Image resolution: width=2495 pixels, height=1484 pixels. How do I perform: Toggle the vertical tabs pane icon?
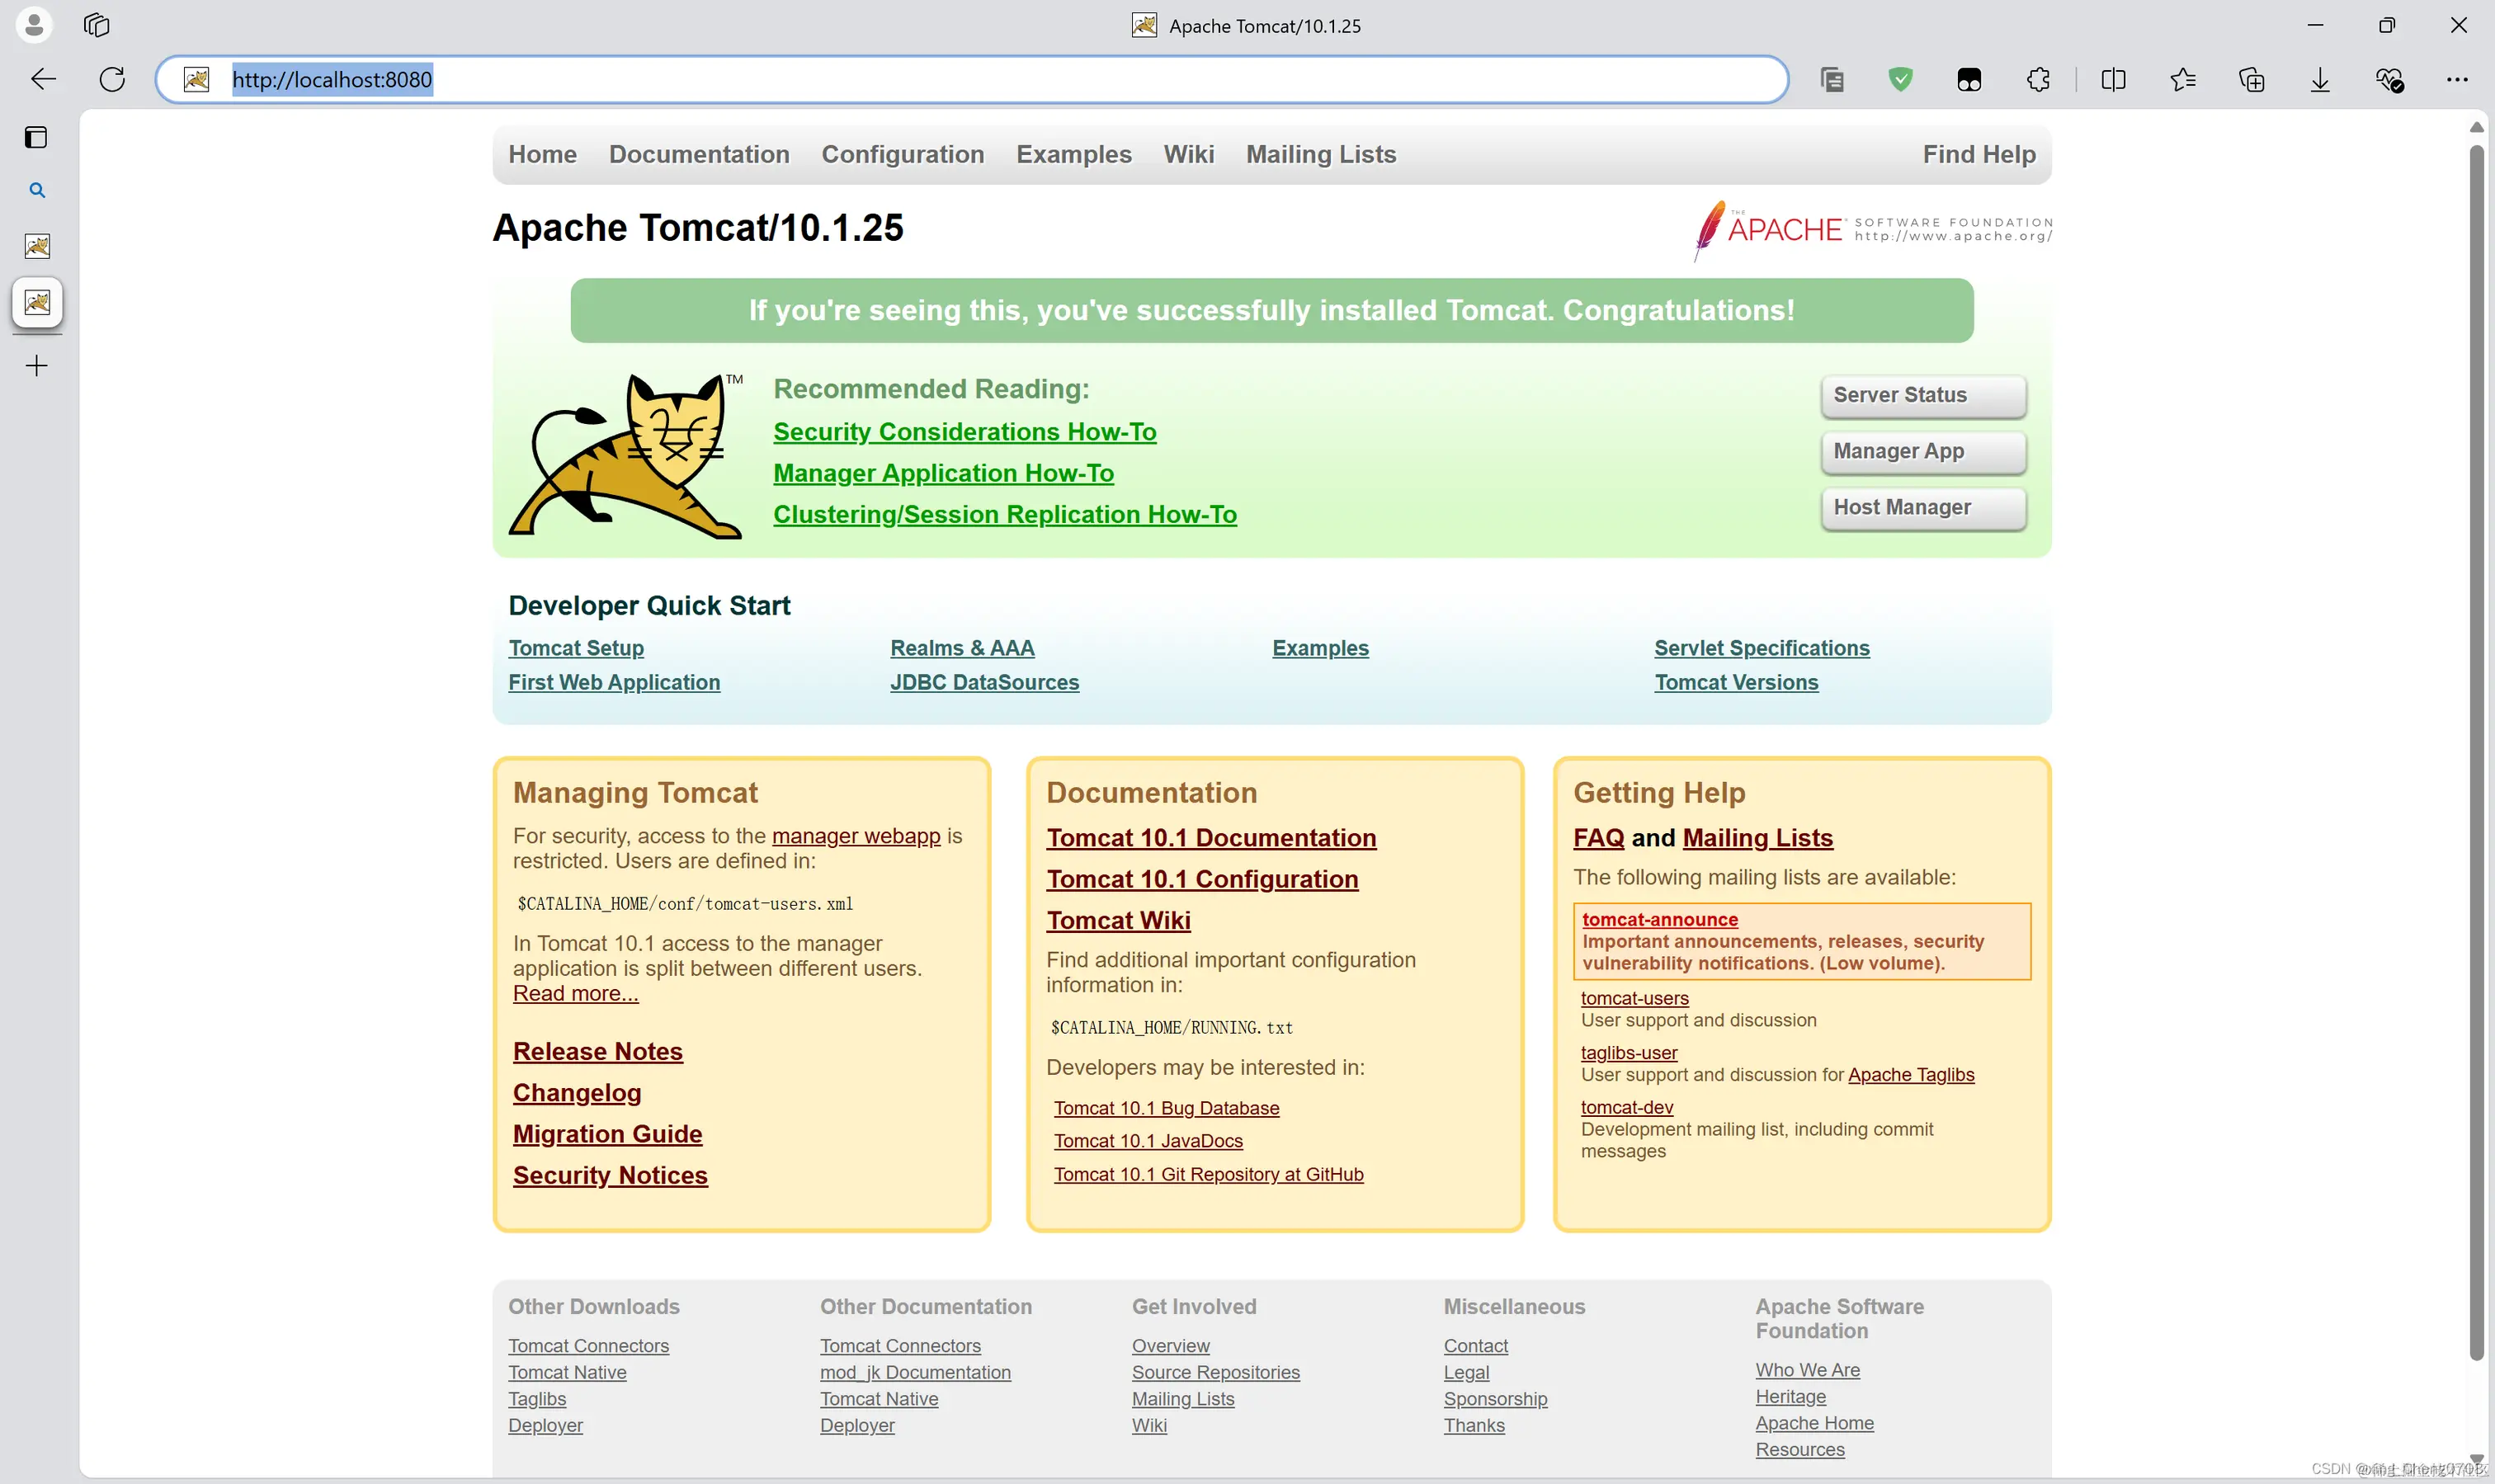click(37, 137)
